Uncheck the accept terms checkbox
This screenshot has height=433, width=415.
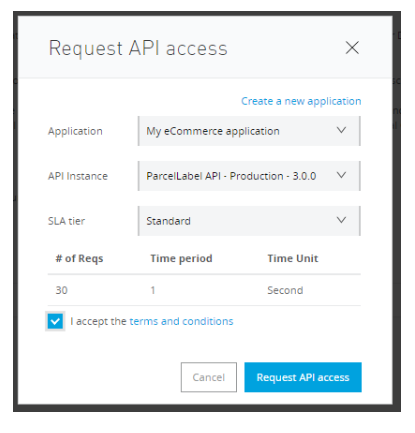pyautogui.click(x=55, y=321)
